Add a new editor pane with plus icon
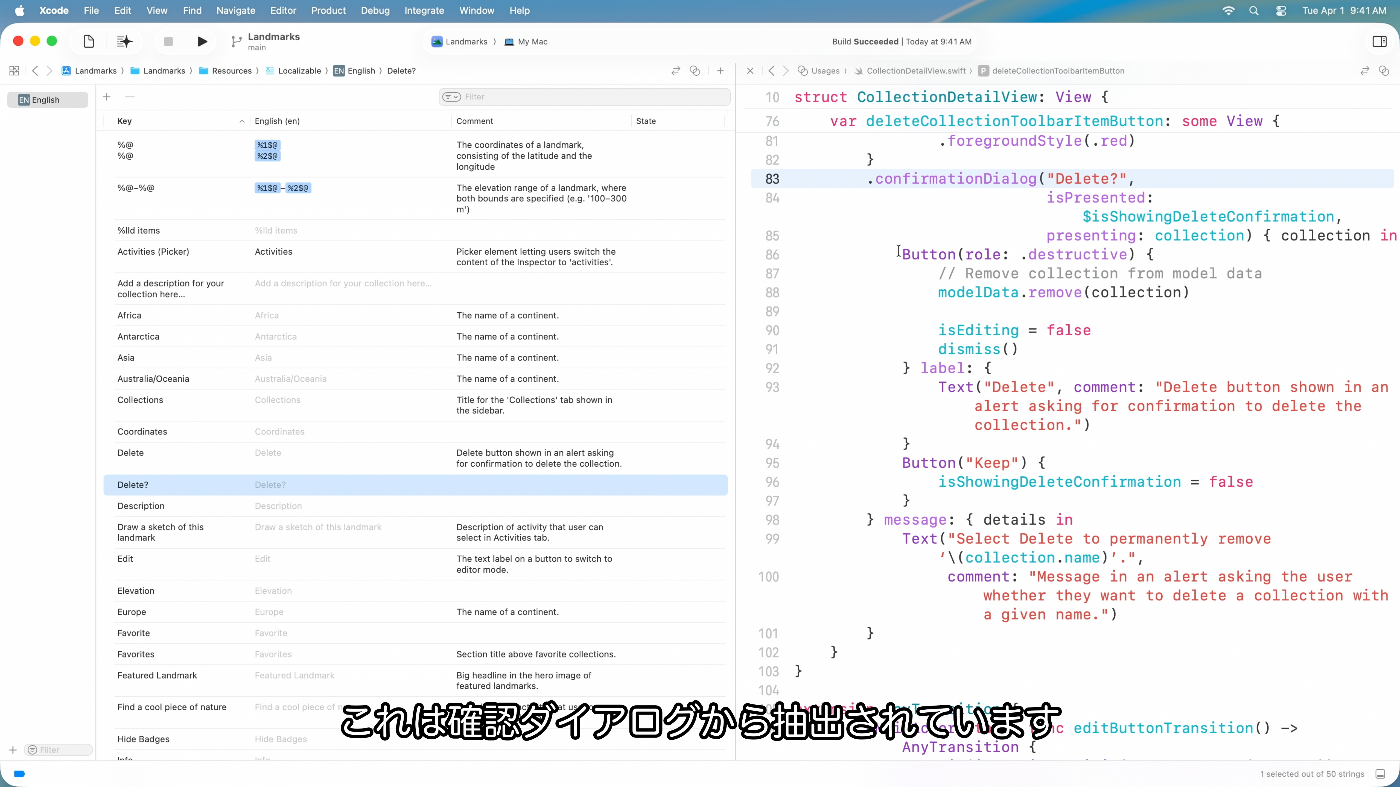This screenshot has width=1400, height=787. (720, 71)
